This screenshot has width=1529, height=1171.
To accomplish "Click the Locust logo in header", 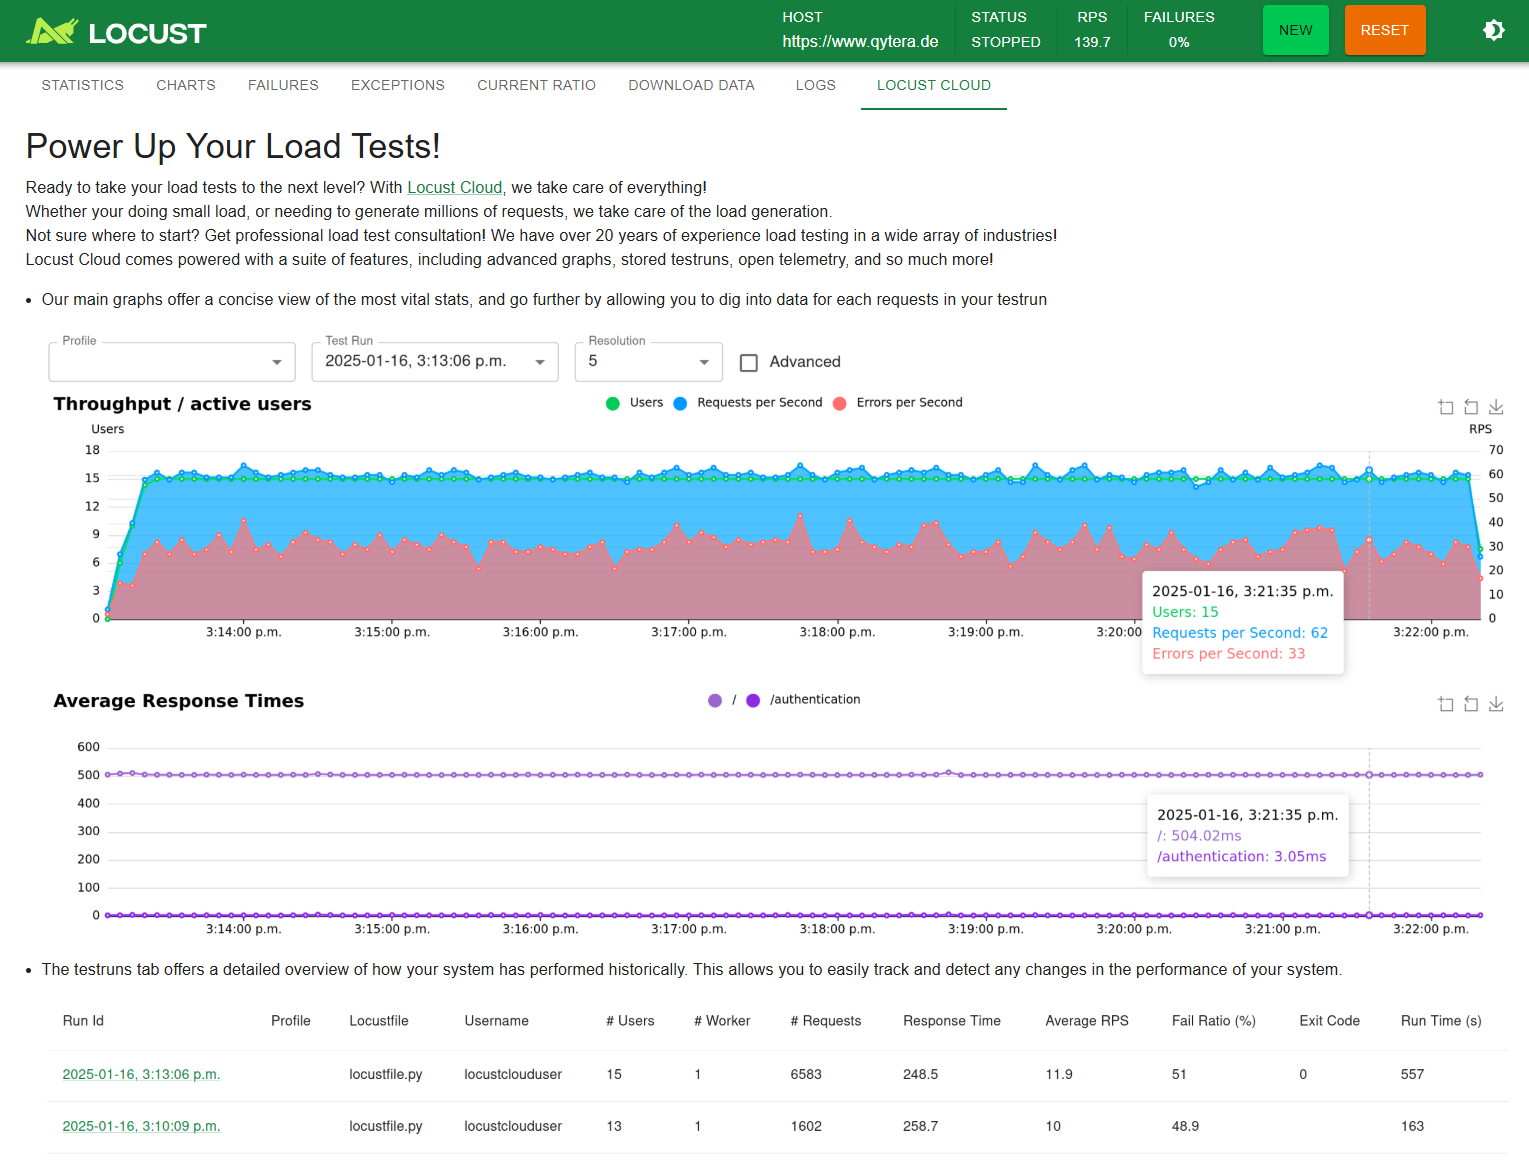I will pyautogui.click(x=116, y=32).
